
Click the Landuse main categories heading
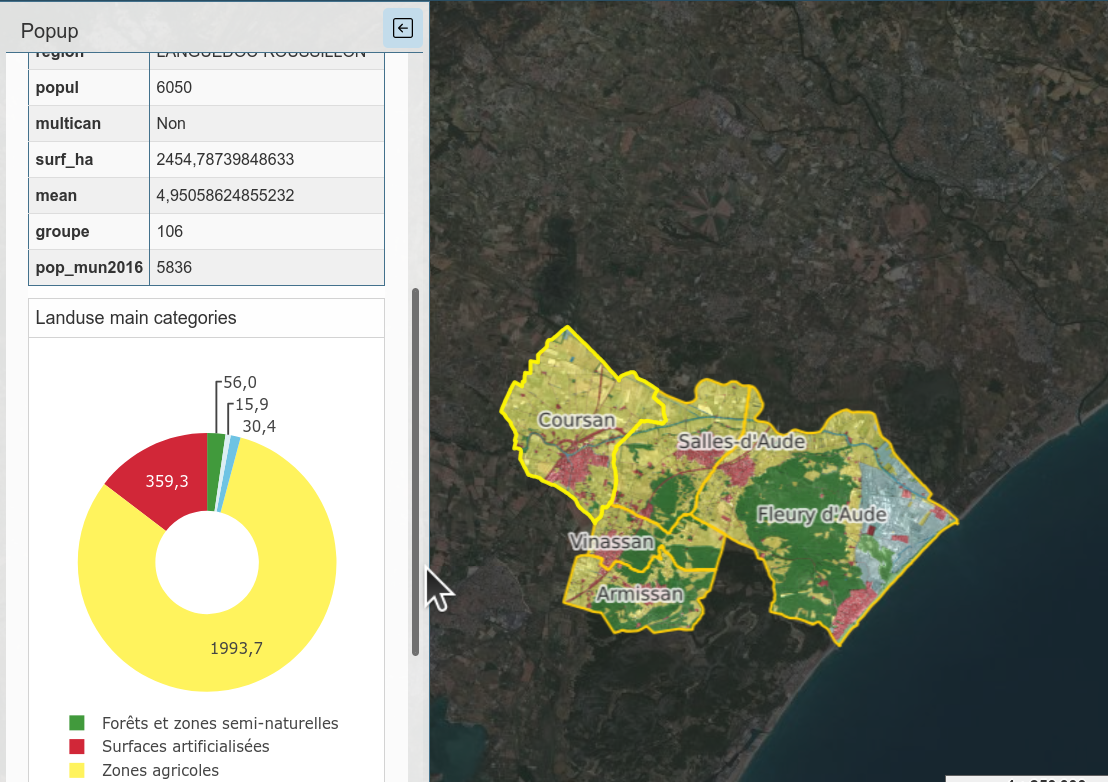tap(136, 318)
